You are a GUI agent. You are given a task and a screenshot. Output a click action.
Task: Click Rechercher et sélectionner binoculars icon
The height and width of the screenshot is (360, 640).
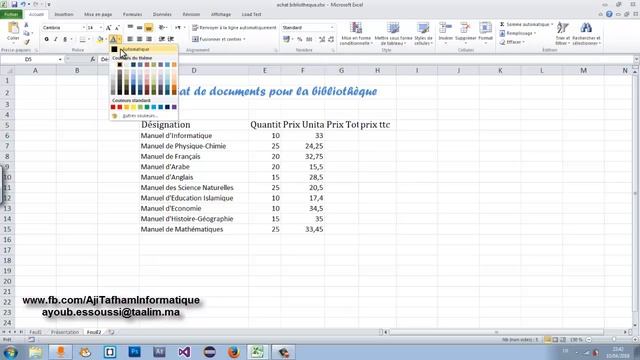point(586,28)
